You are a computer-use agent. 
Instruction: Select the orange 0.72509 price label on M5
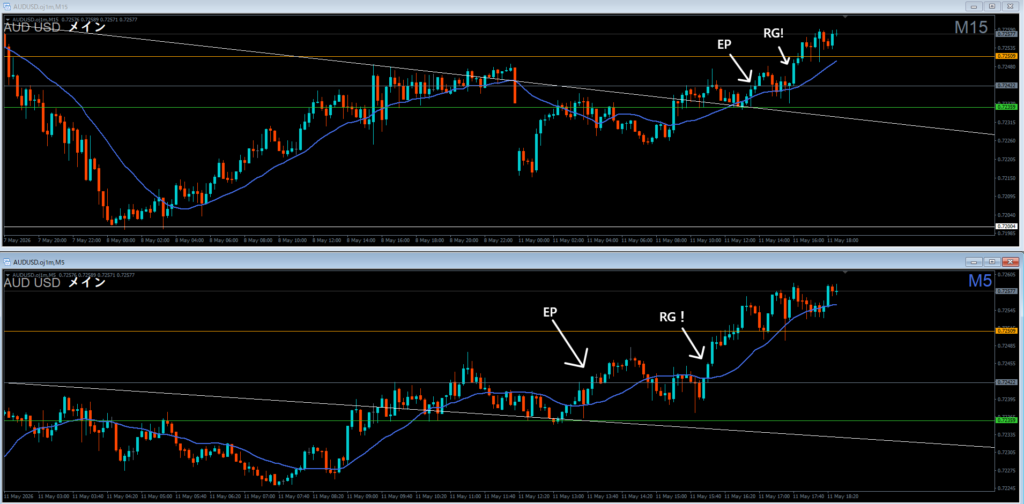coord(1007,332)
